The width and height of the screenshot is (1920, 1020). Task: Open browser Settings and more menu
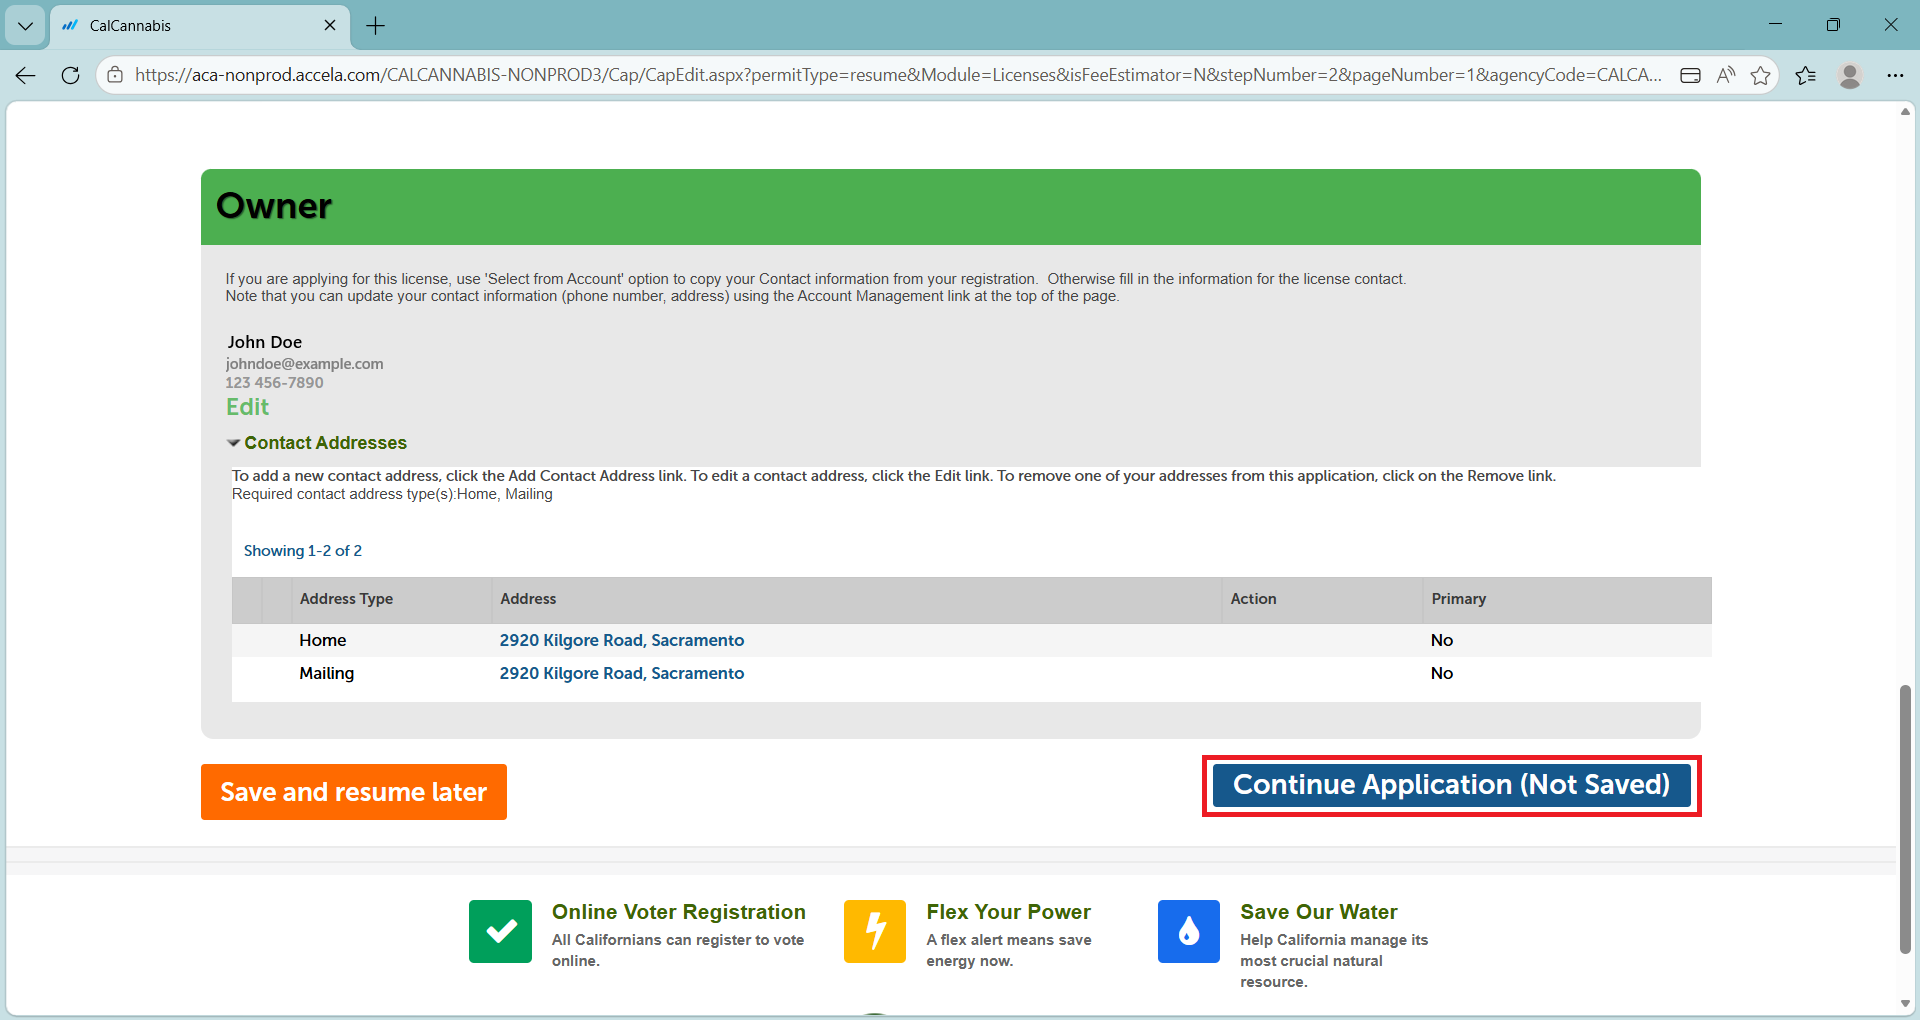coord(1895,75)
